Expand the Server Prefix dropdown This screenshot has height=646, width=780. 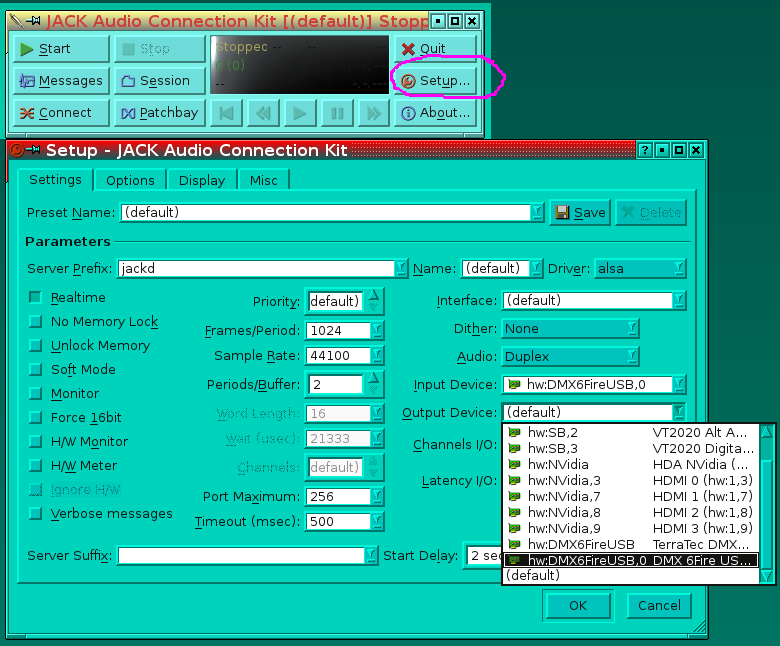click(401, 269)
